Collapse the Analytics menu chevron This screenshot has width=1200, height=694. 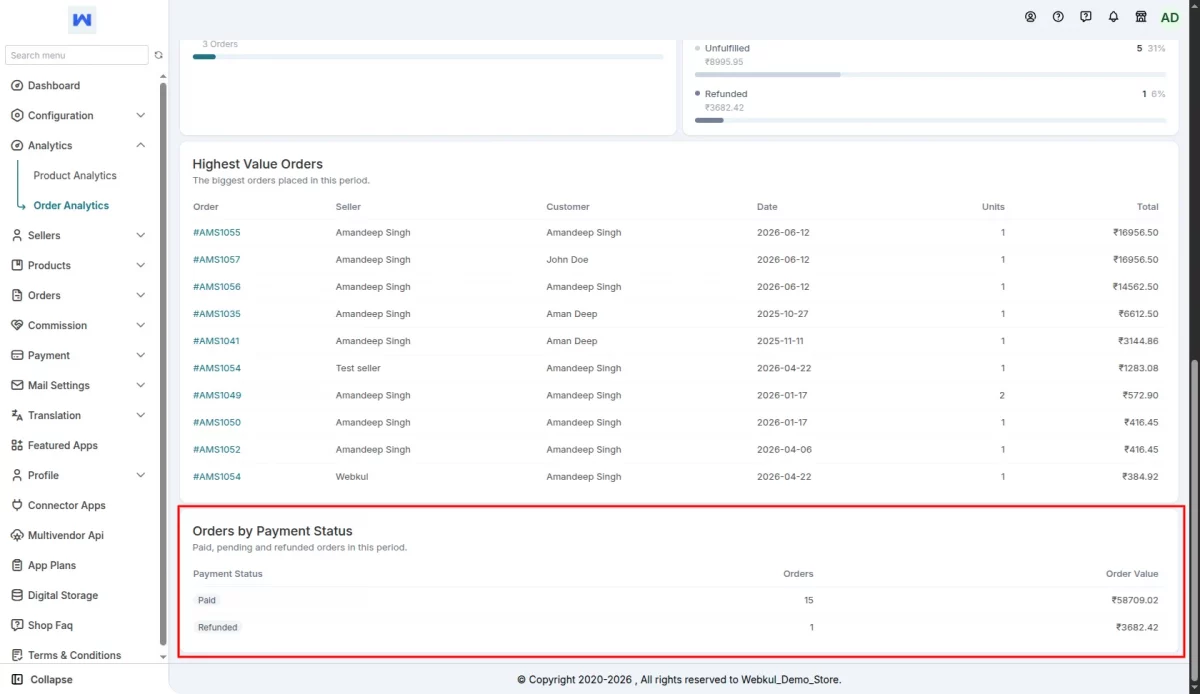click(x=140, y=146)
